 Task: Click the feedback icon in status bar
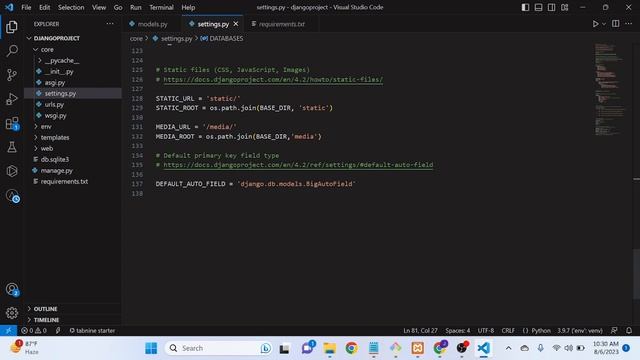(x=614, y=331)
